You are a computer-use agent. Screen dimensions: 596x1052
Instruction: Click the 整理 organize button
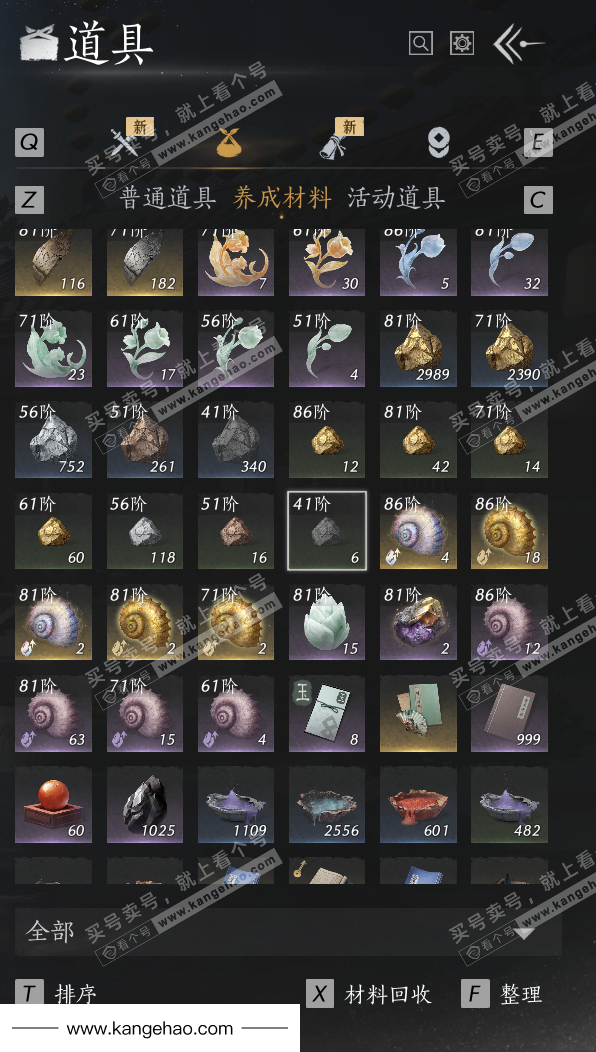(x=502, y=994)
